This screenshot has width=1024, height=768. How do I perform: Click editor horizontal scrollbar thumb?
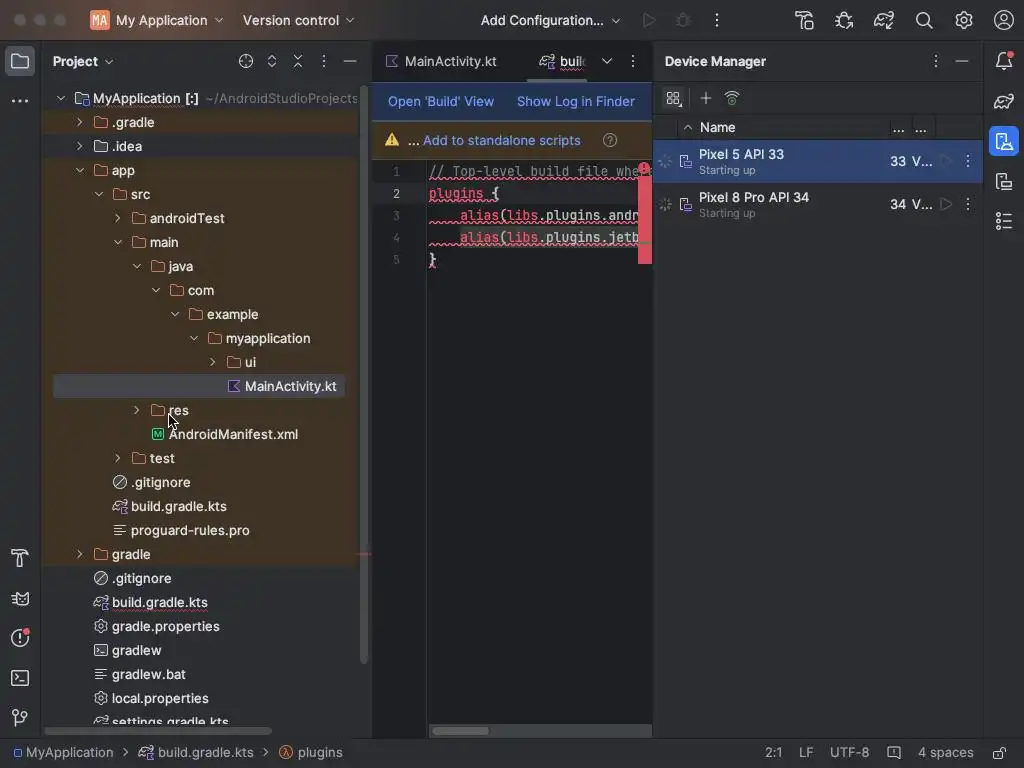(460, 731)
